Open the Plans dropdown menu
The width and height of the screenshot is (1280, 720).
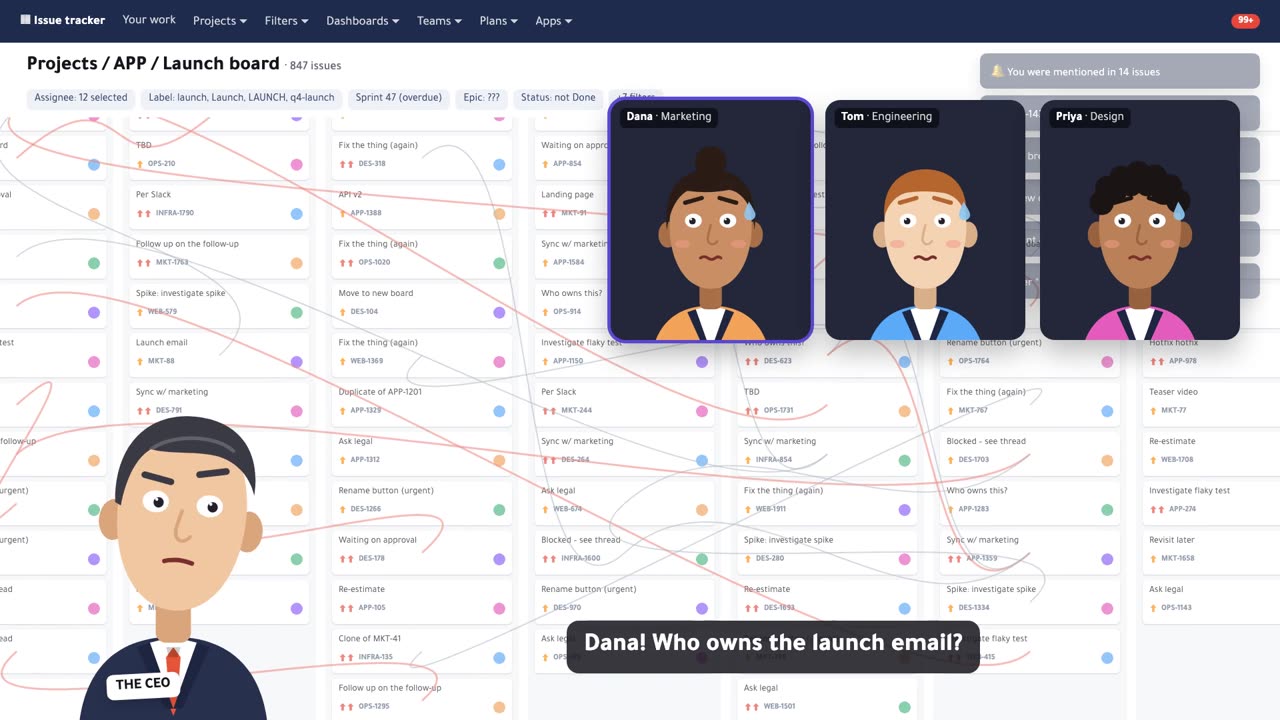(498, 20)
